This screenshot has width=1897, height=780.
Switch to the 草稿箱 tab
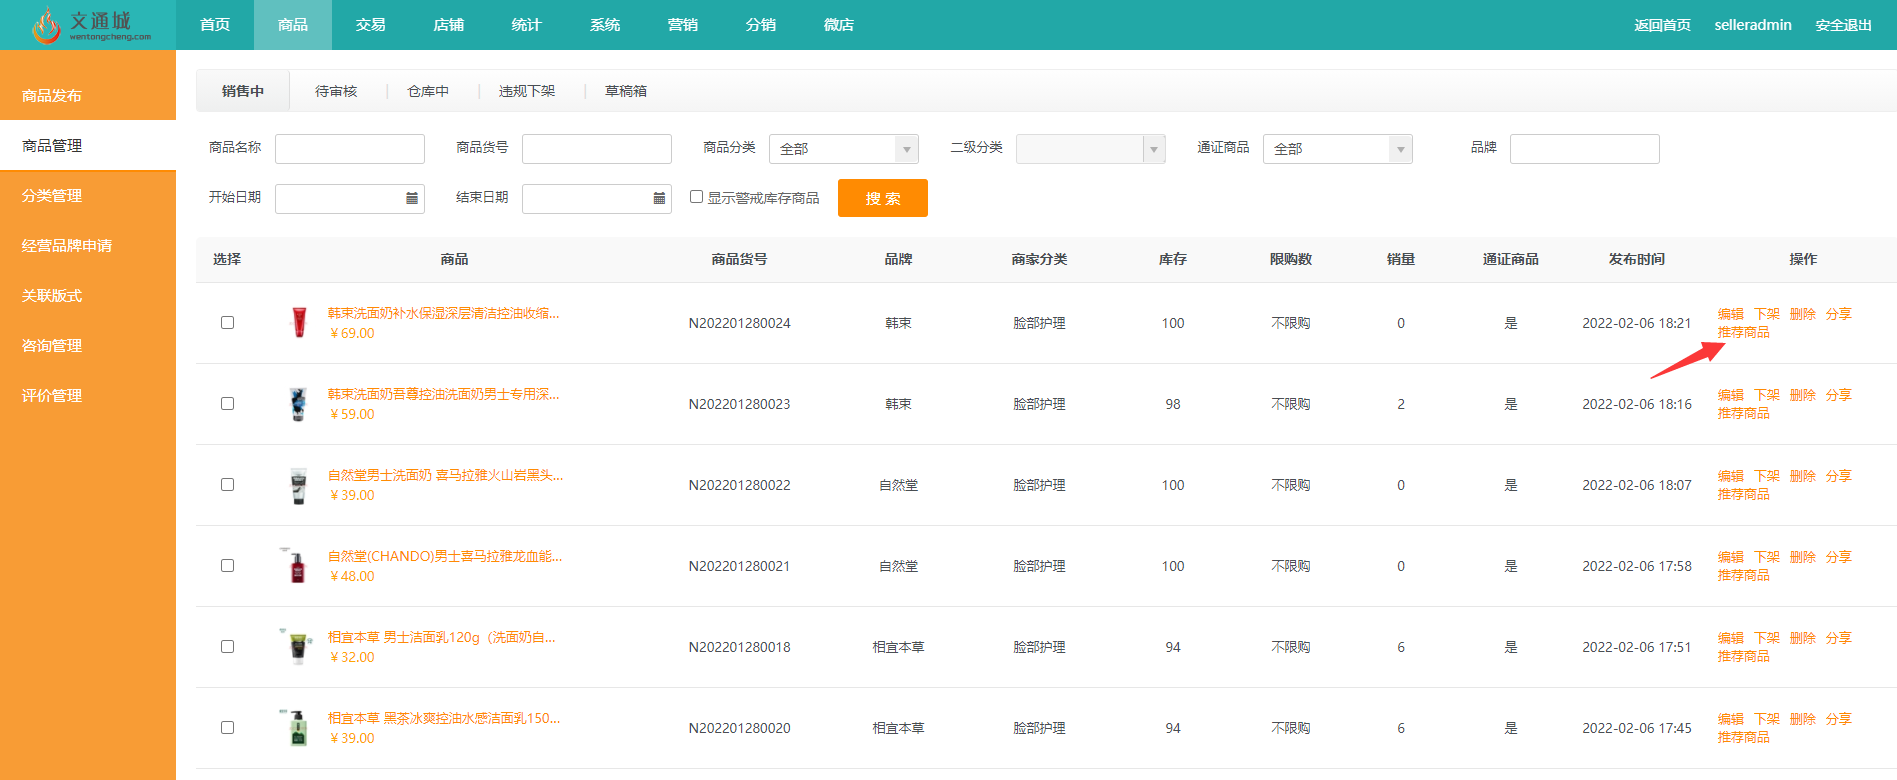point(626,91)
